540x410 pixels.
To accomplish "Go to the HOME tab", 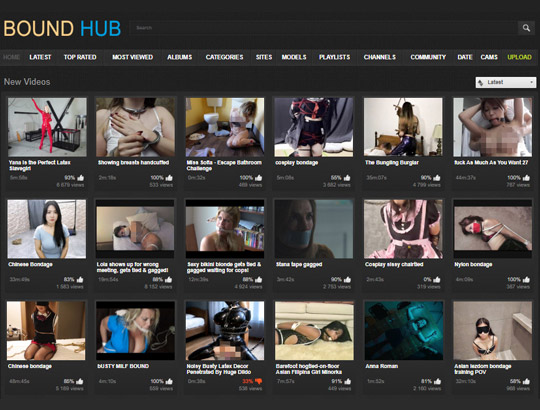I will (x=11, y=57).
